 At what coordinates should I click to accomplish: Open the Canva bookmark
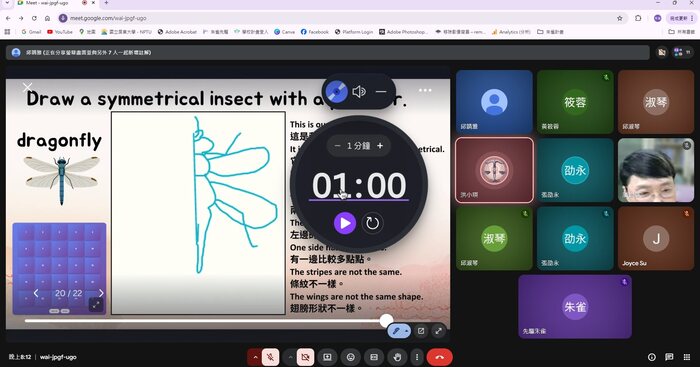point(284,32)
